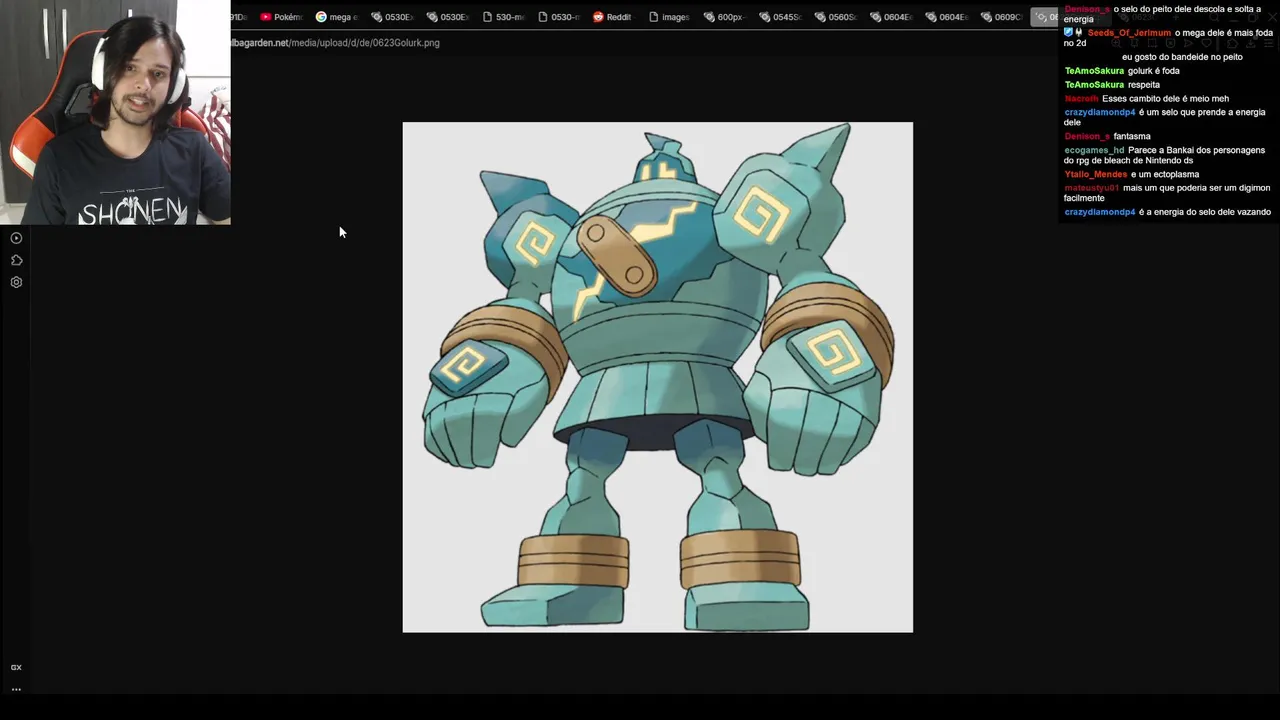Click username Ytallo_Mendes in chat
This screenshot has height=720, width=1280.
click(x=1096, y=174)
